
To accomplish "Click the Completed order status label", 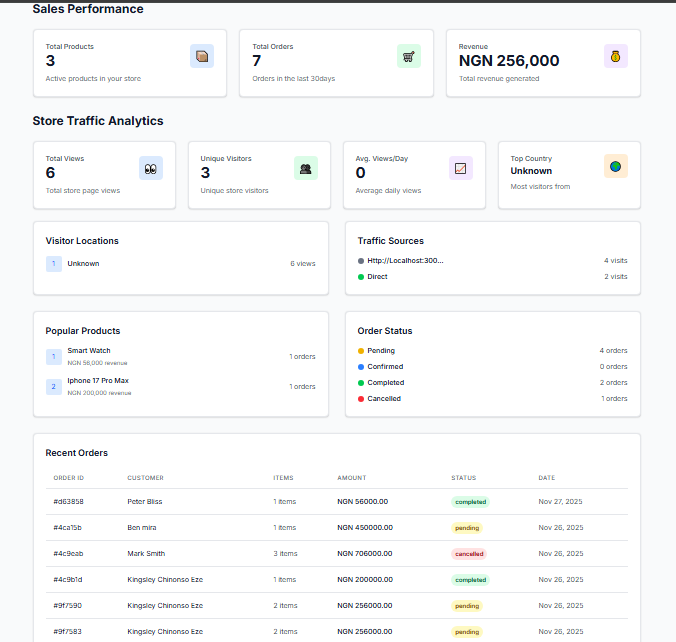I will pyautogui.click(x=386, y=382).
